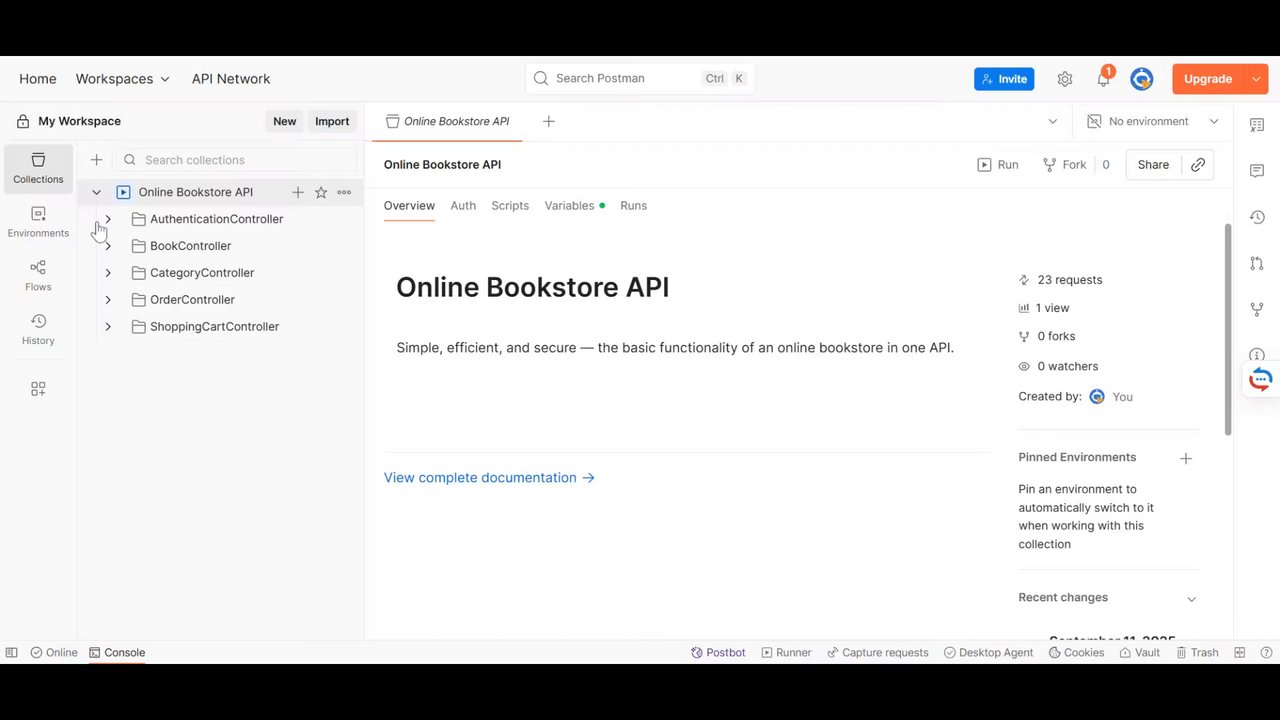The height and width of the screenshot is (720, 1280).
Task: Click the Online connection status indicator
Action: tap(54, 653)
